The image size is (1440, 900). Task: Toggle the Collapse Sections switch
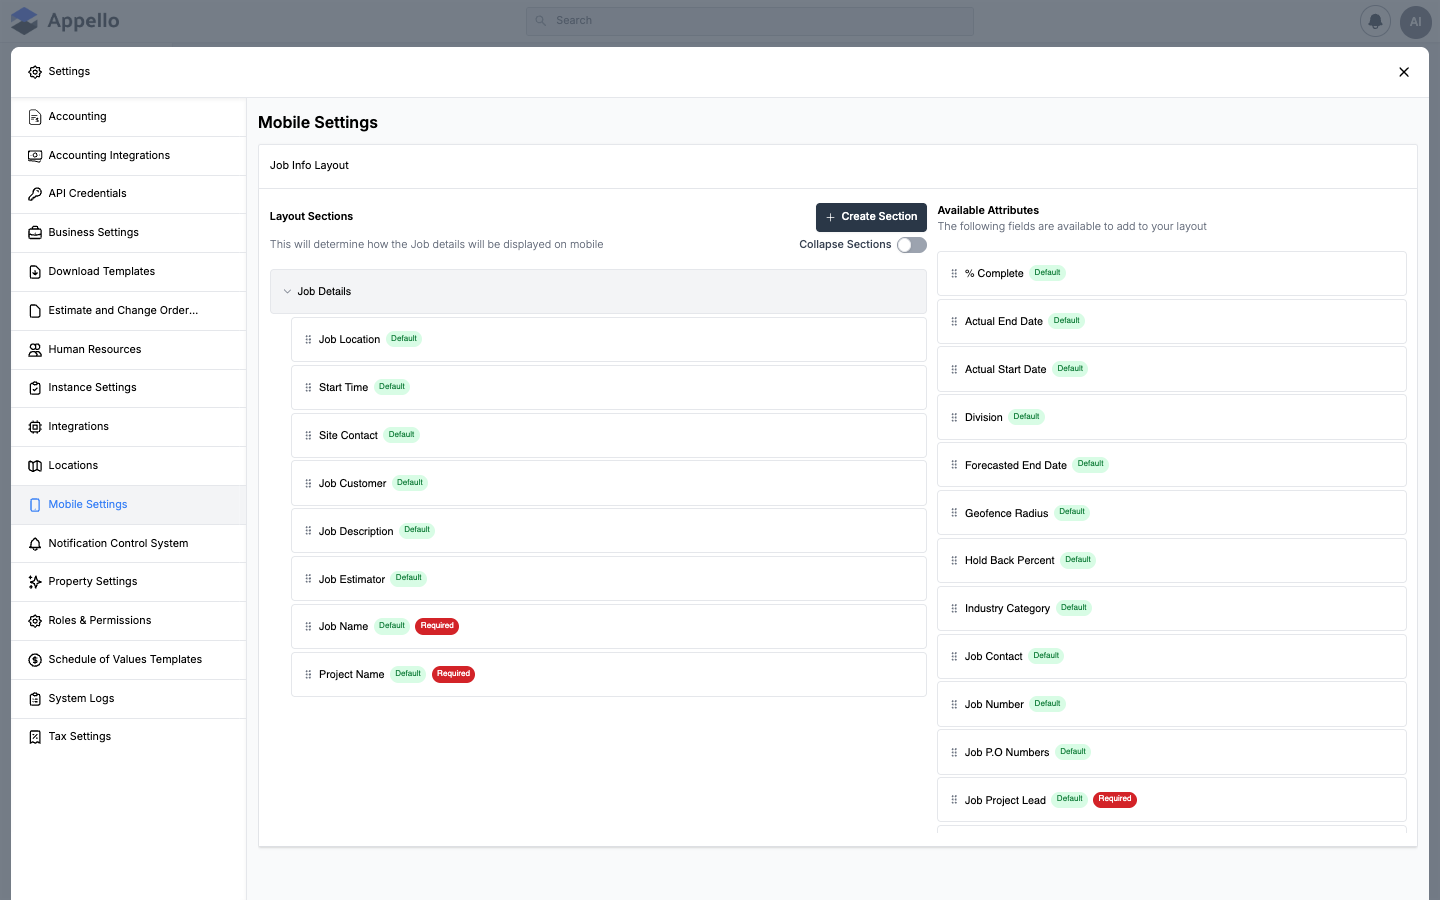pos(912,245)
